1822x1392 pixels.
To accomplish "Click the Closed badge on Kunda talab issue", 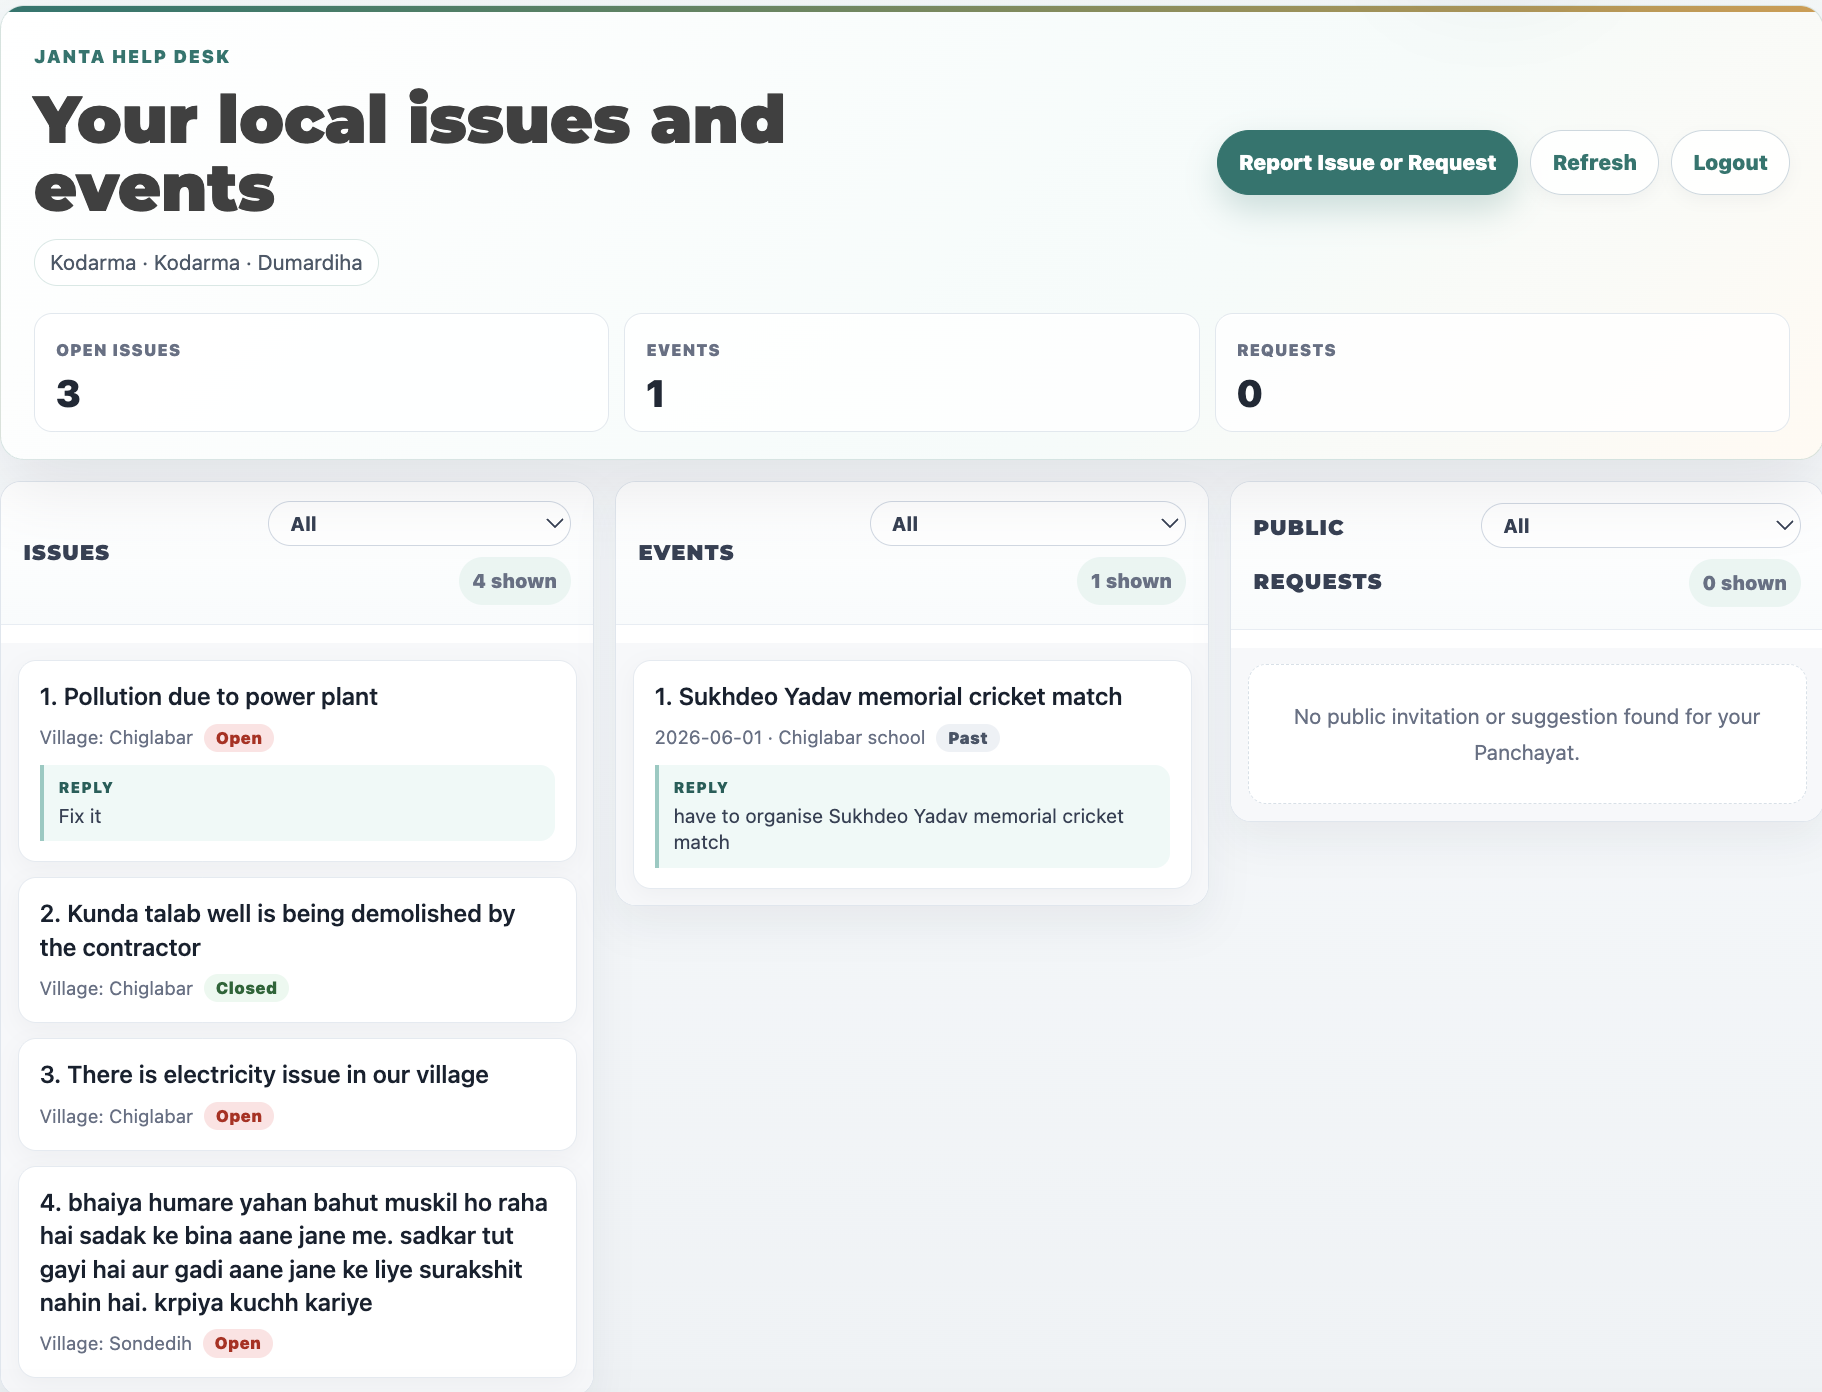I will point(246,988).
